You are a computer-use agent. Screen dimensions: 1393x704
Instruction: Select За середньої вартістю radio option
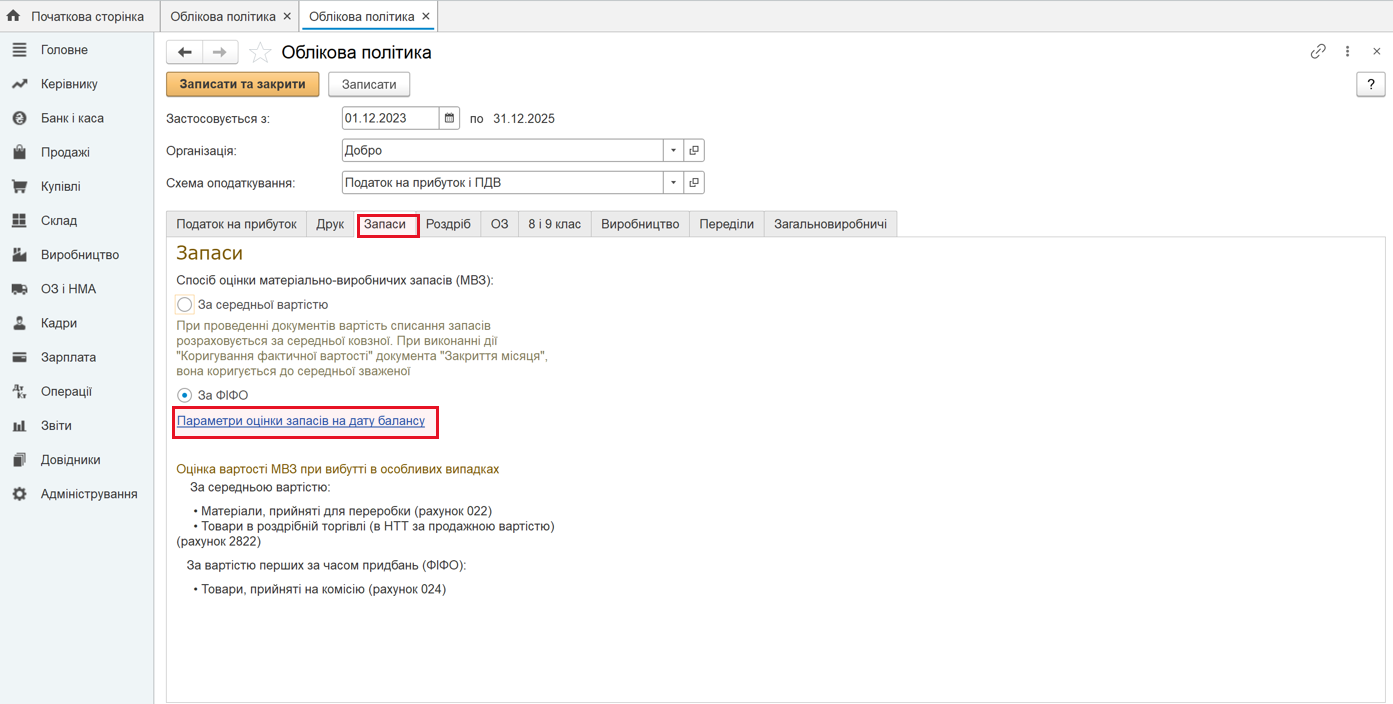(185, 304)
